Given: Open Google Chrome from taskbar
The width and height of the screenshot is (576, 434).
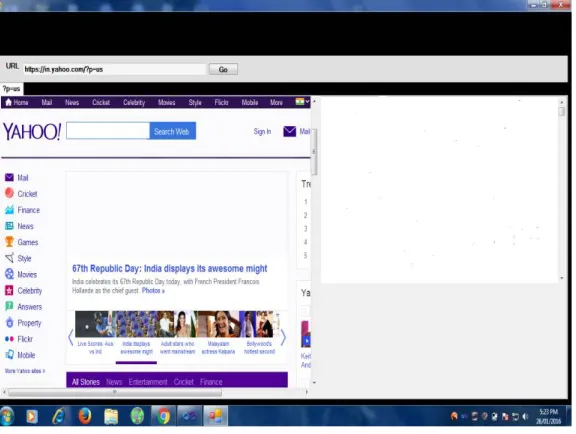Looking at the screenshot, I should pyautogui.click(x=163, y=416).
